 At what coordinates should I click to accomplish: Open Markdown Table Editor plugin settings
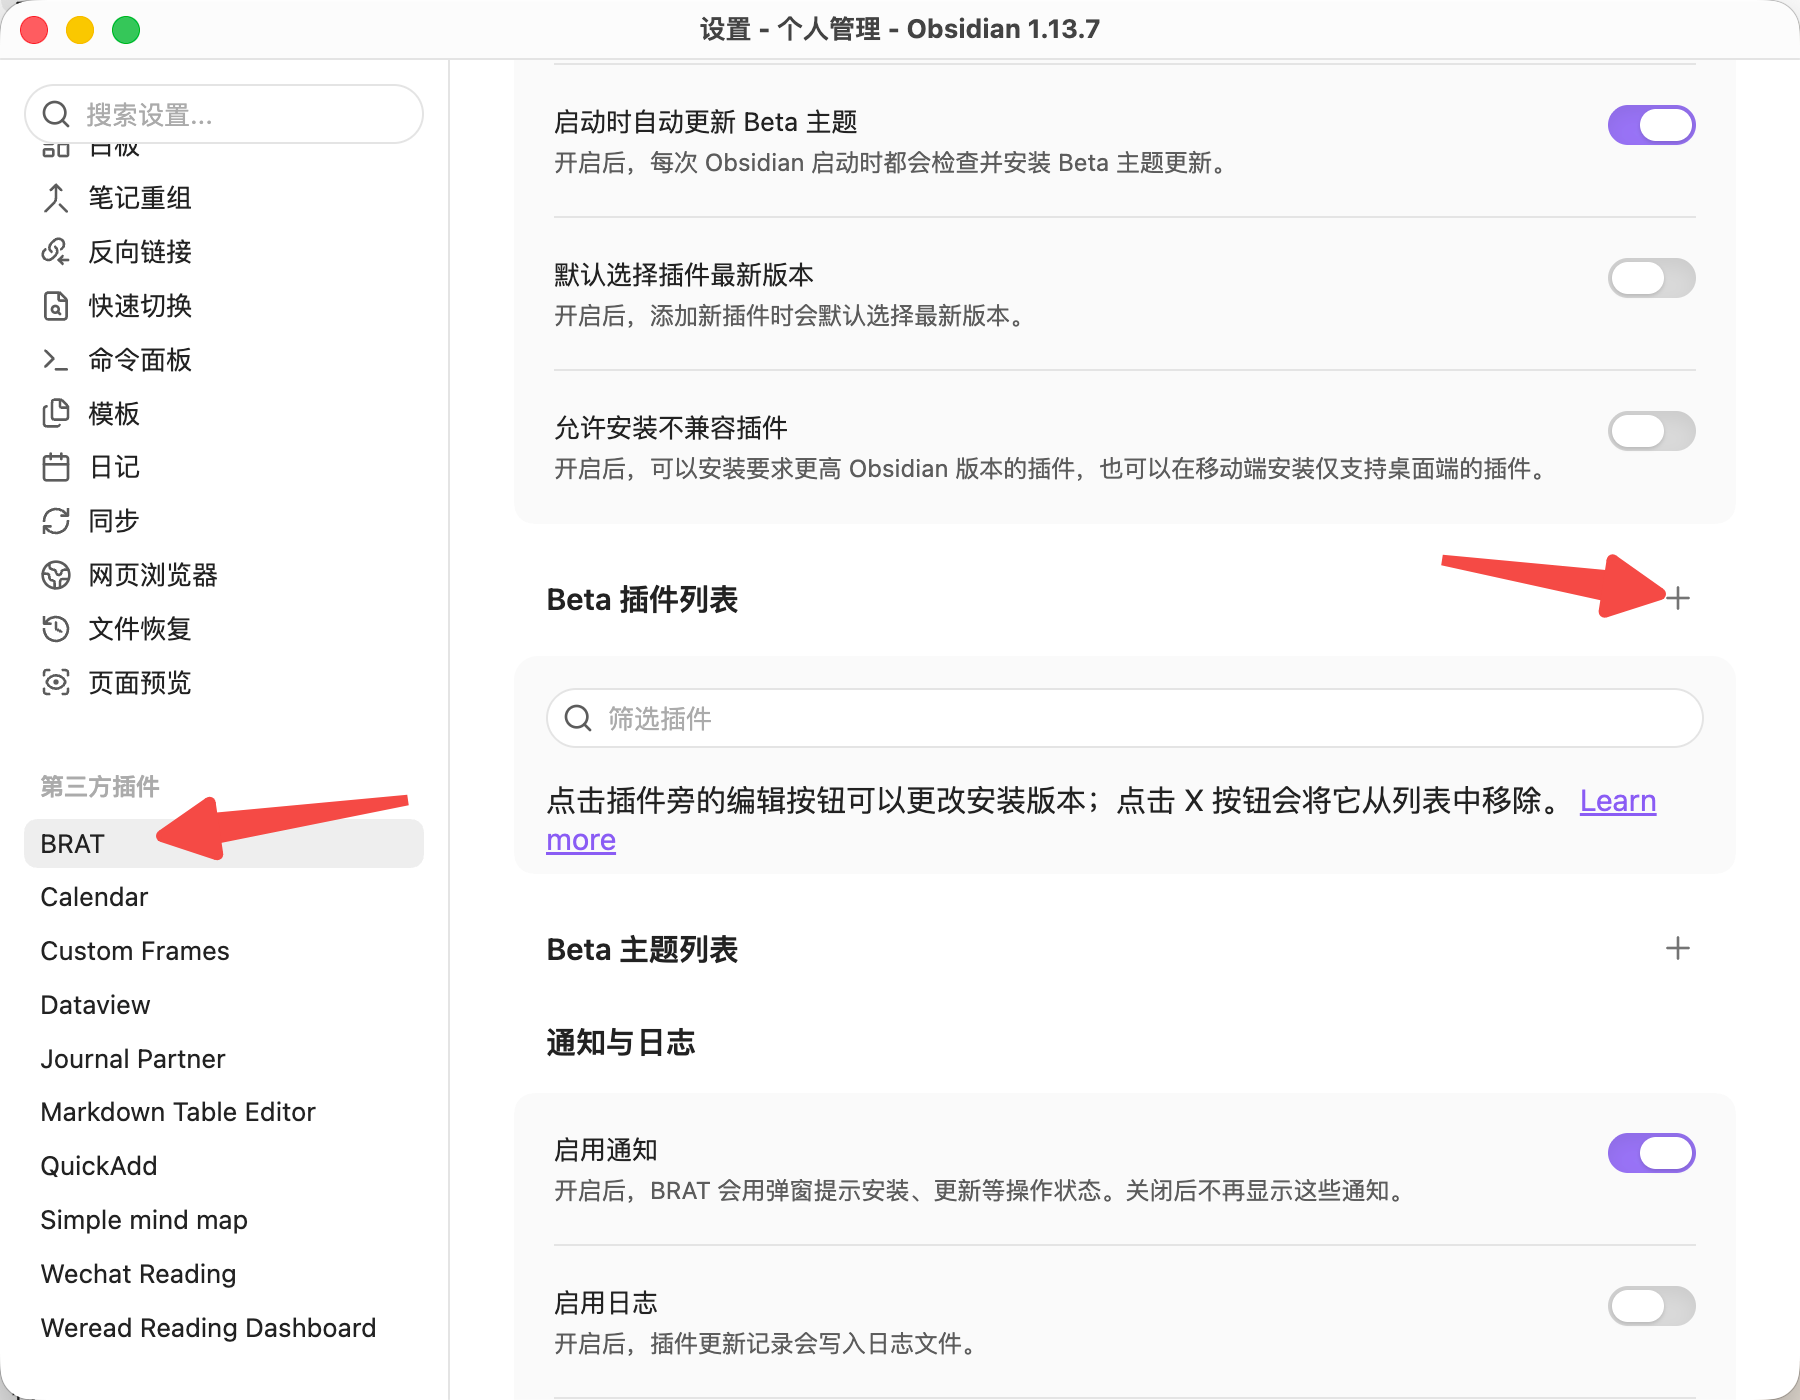point(224,1112)
